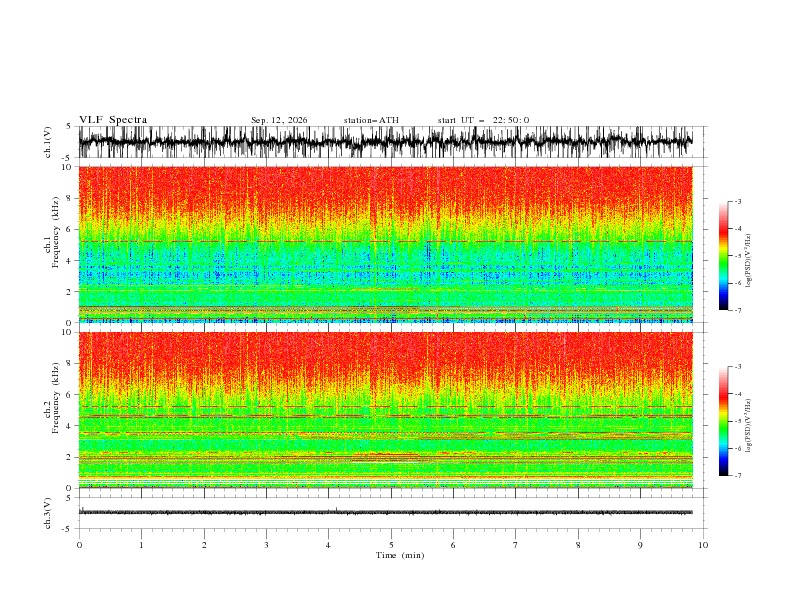Click the ch.1 Frequency (kHz) axis label
The width and height of the screenshot is (792, 612).
click(52, 244)
